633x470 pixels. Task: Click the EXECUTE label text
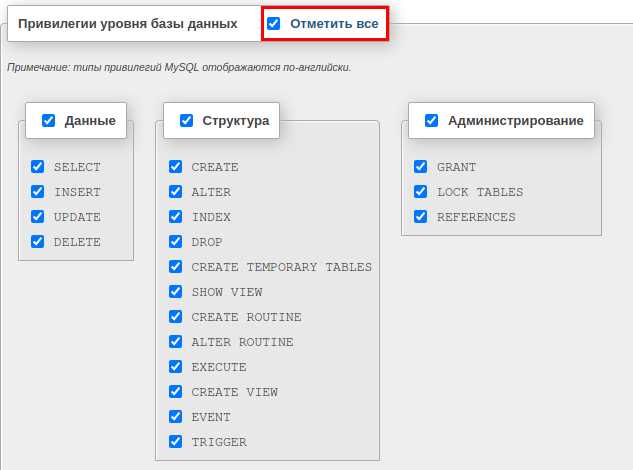[x=219, y=367]
